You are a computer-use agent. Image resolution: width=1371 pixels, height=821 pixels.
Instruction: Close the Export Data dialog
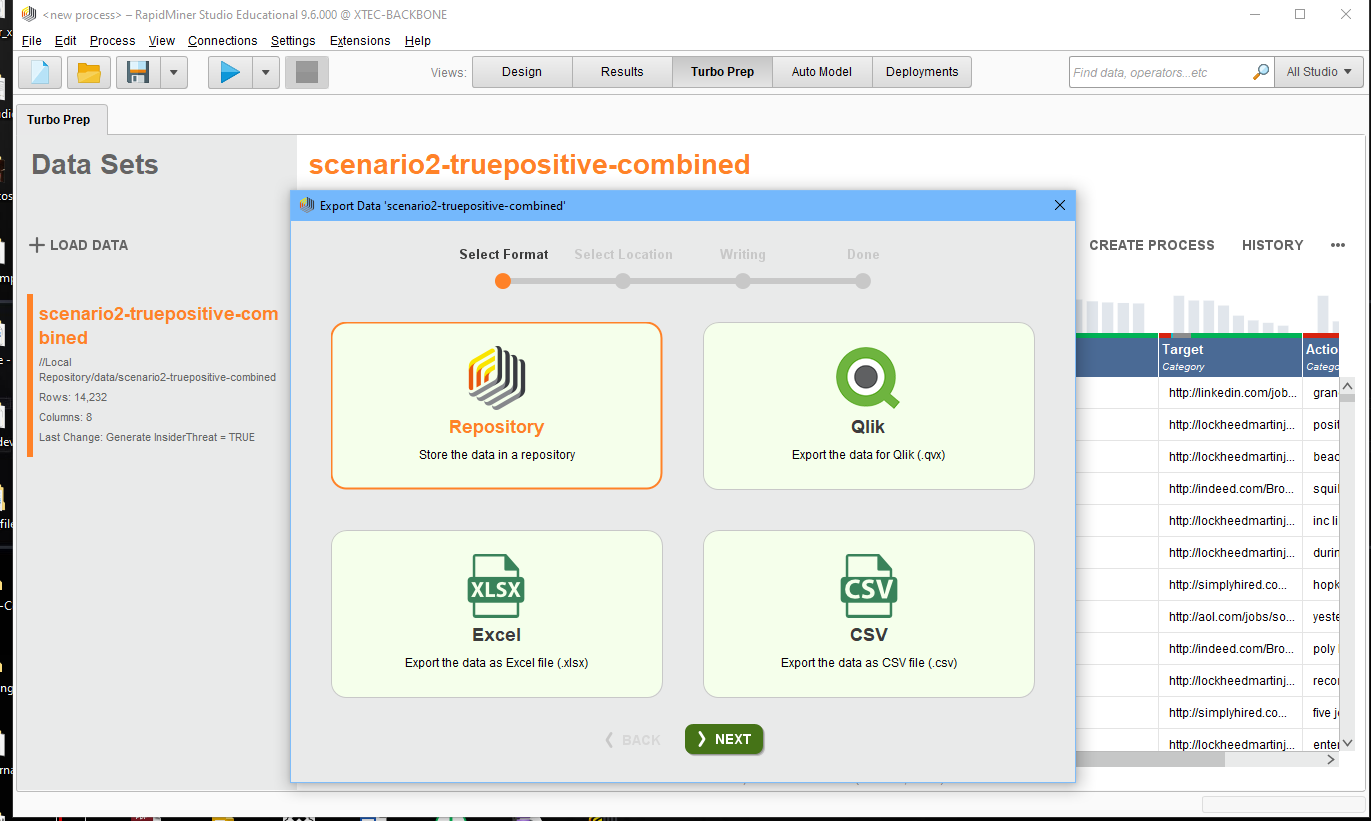(1060, 205)
